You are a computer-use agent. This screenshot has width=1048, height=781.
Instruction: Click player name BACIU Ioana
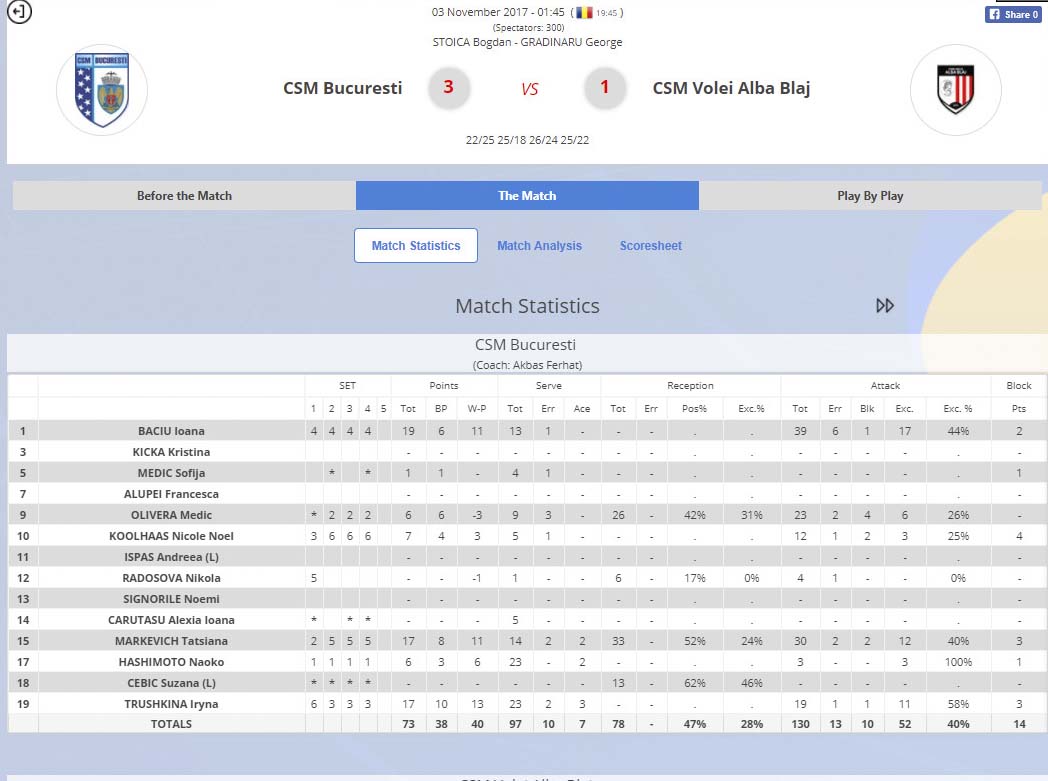coord(171,431)
